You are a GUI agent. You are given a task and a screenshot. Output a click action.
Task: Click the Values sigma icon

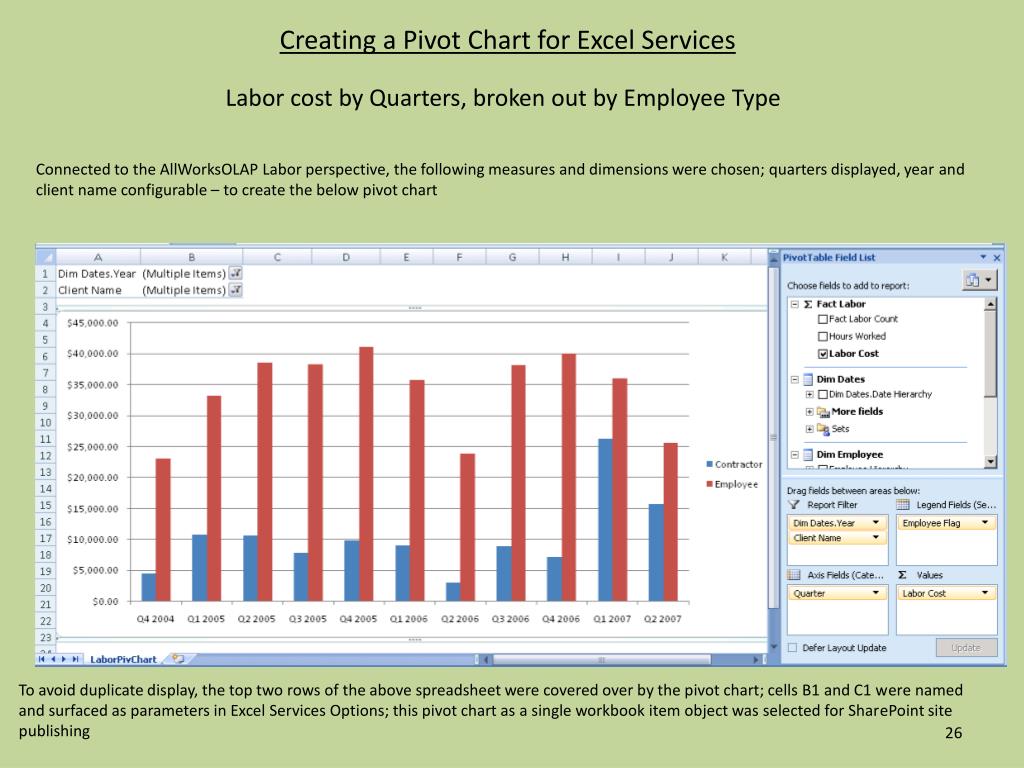[x=902, y=575]
